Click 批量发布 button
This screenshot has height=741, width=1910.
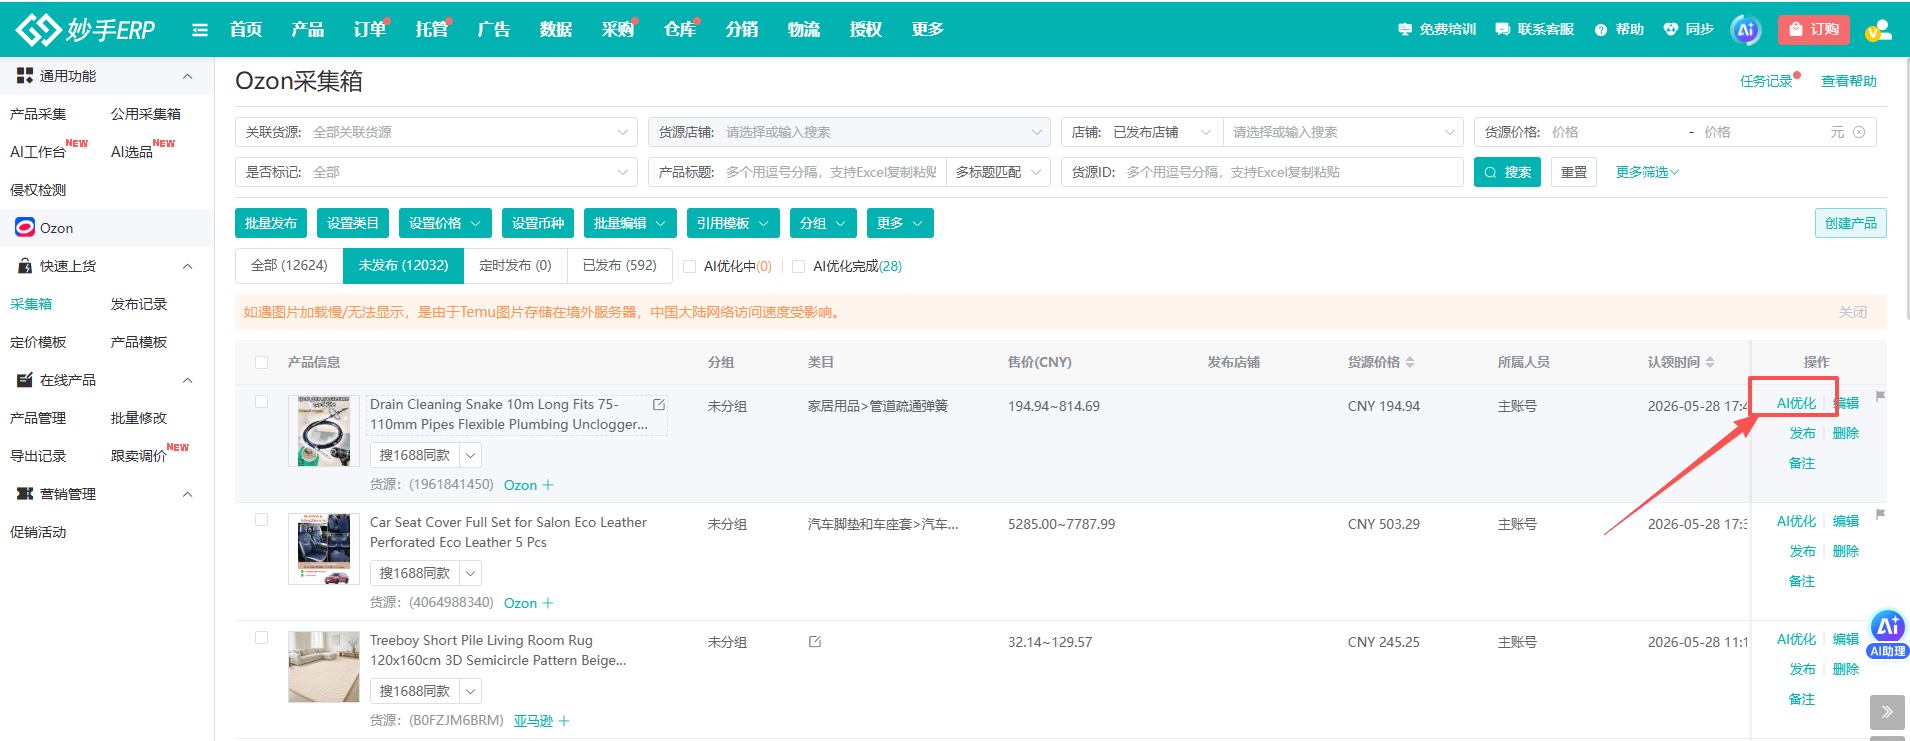(x=271, y=223)
